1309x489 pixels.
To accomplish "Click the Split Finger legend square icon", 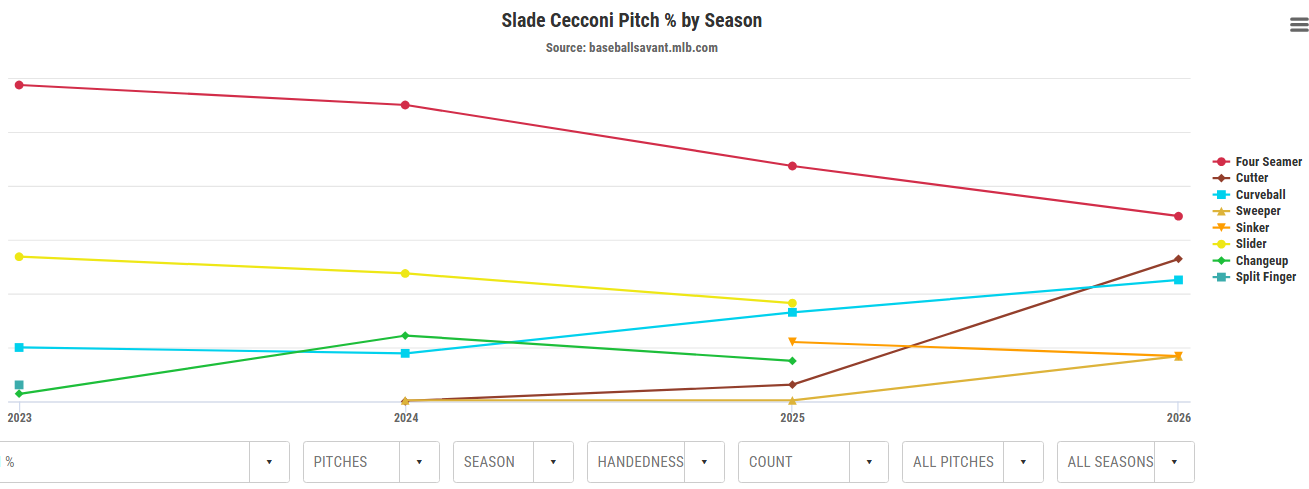I will (1220, 277).
